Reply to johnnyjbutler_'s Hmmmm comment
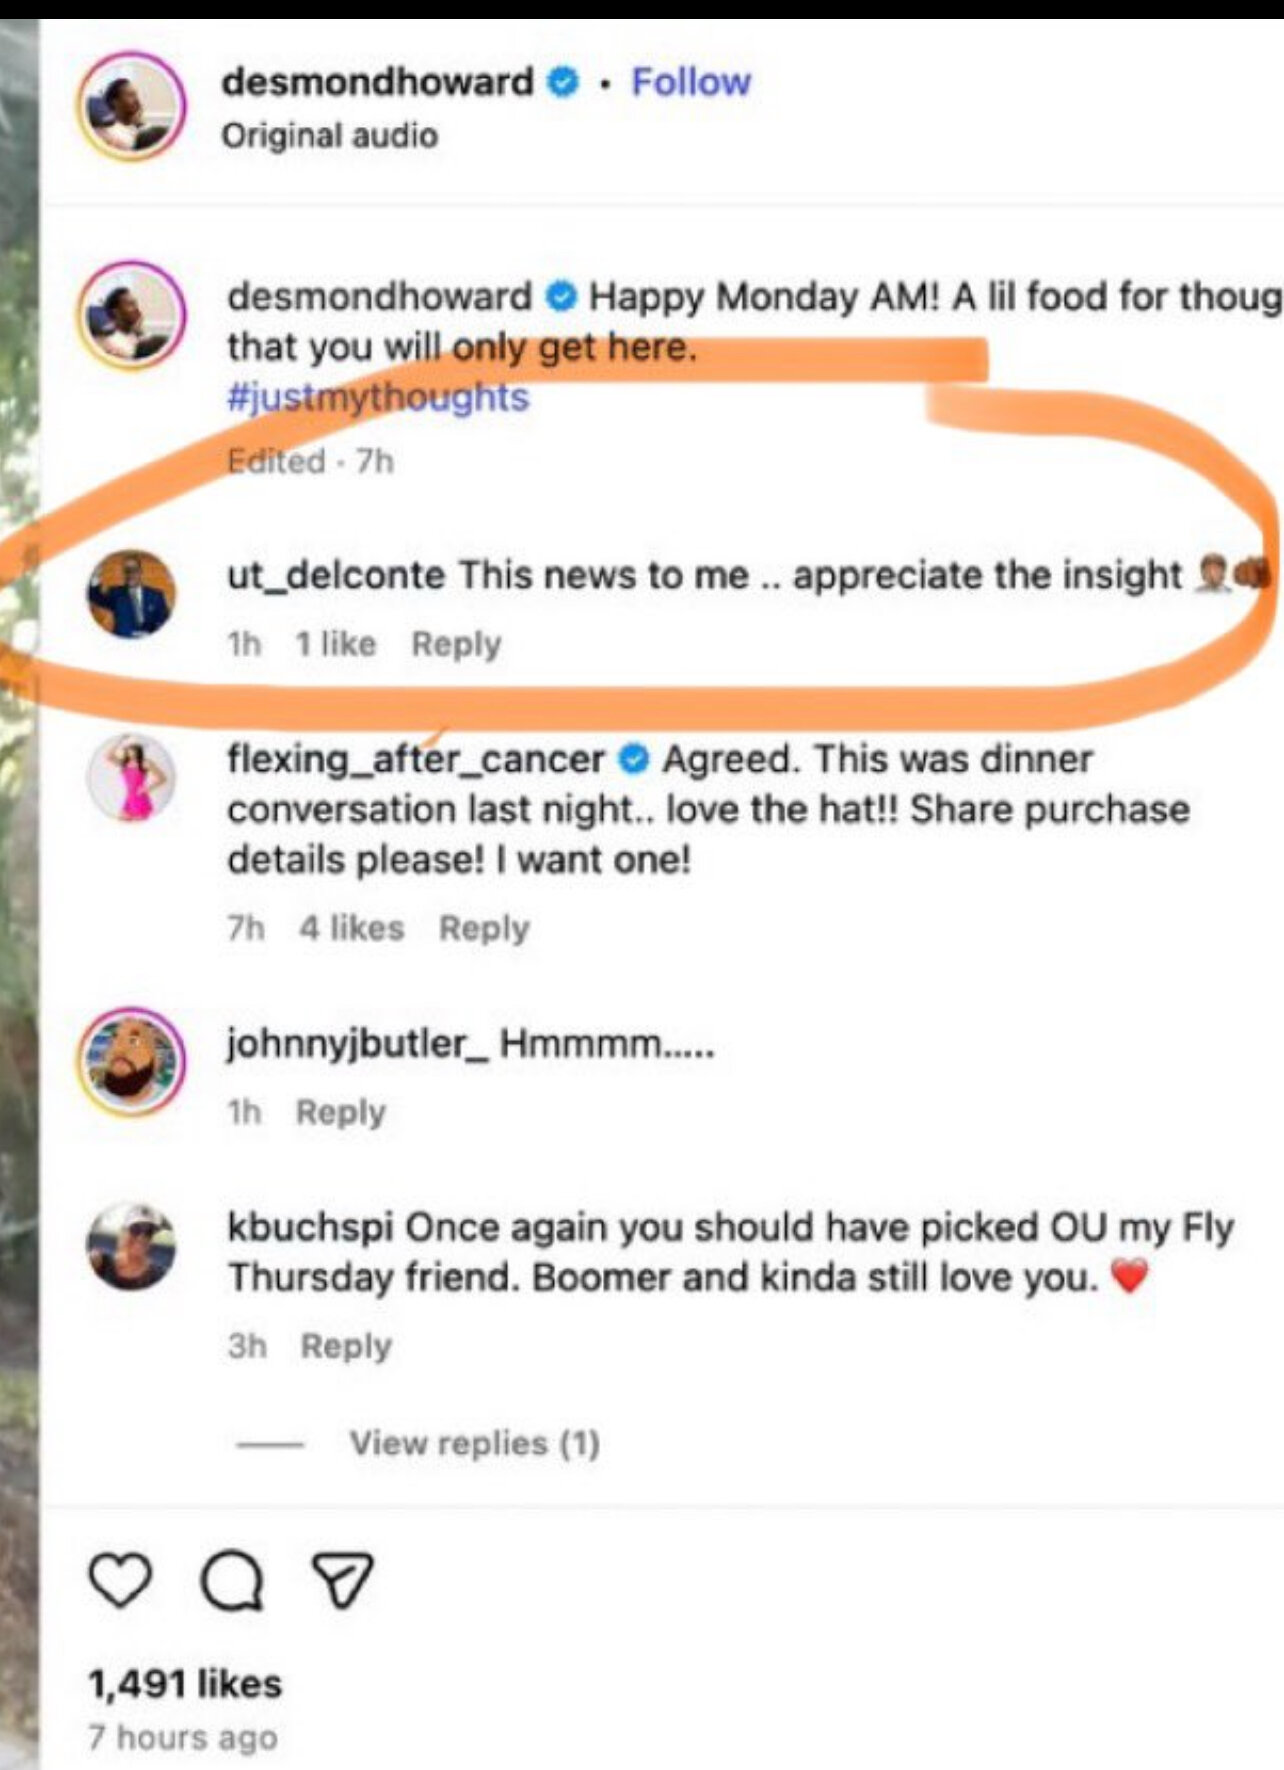The height and width of the screenshot is (1770, 1284). [341, 1112]
